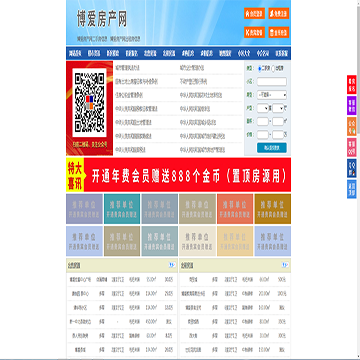Click the orange floating sidebar button
Image resolution: width=360 pixels, height=360 pixels.
point(352,126)
